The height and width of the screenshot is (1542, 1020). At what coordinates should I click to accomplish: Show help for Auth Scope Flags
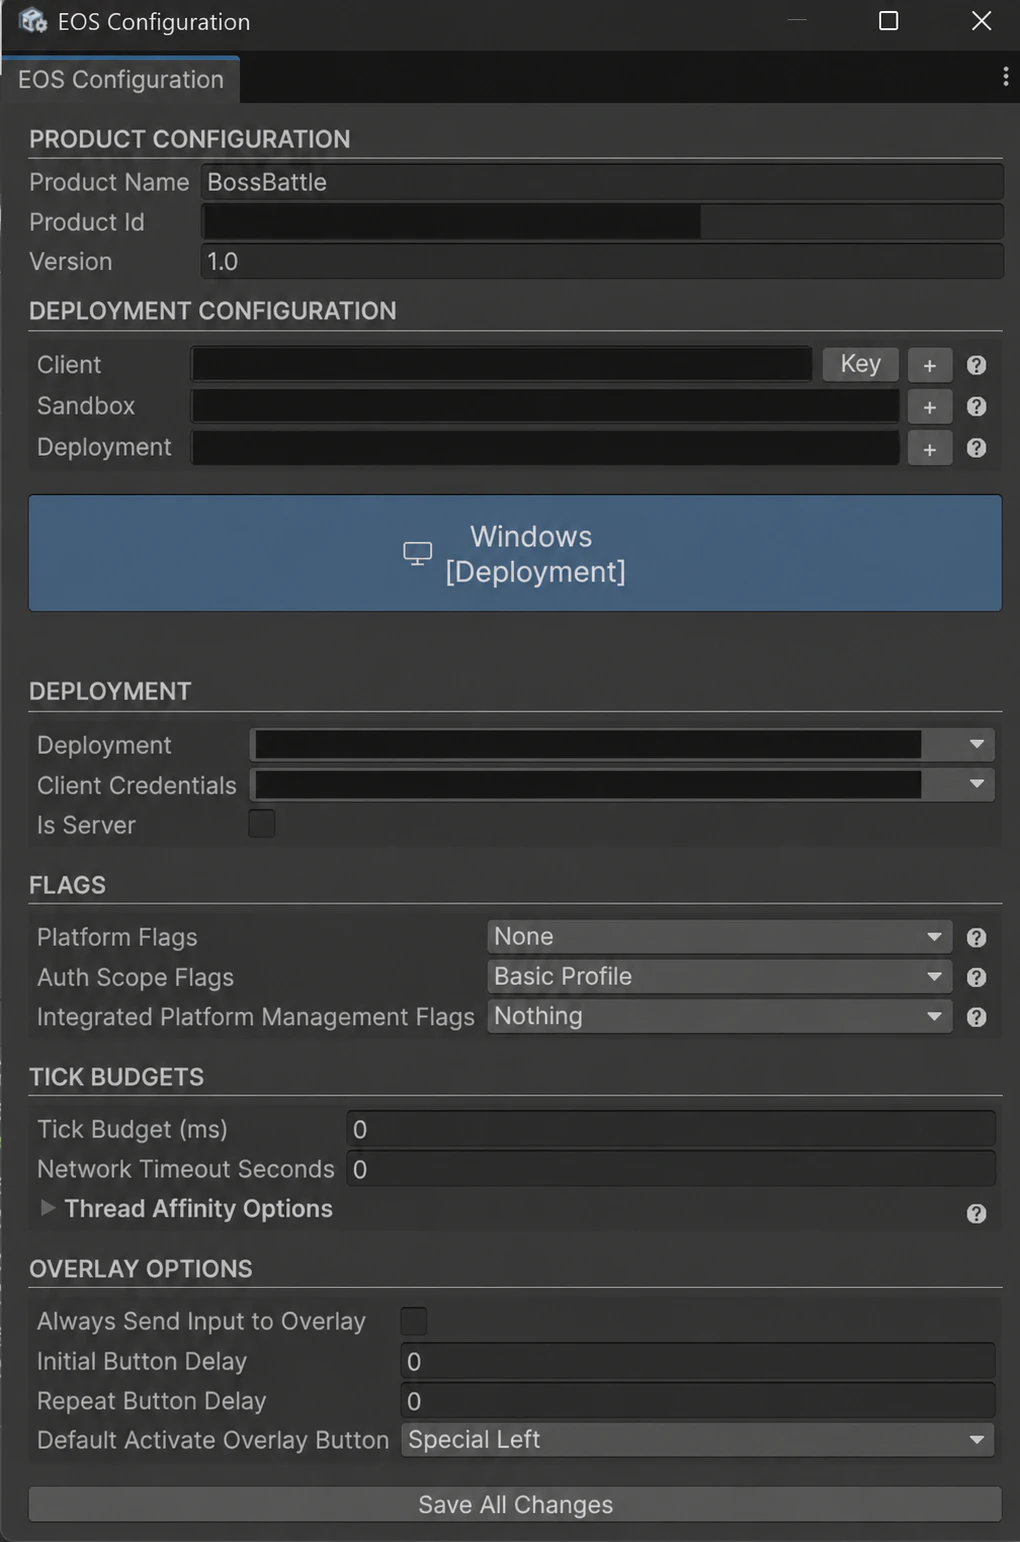point(976,977)
